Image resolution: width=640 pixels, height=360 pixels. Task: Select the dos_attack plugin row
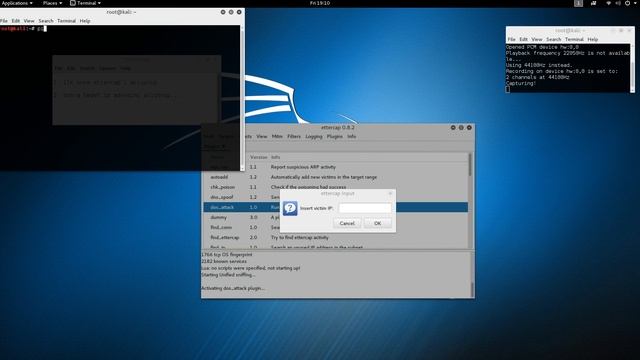click(336, 207)
